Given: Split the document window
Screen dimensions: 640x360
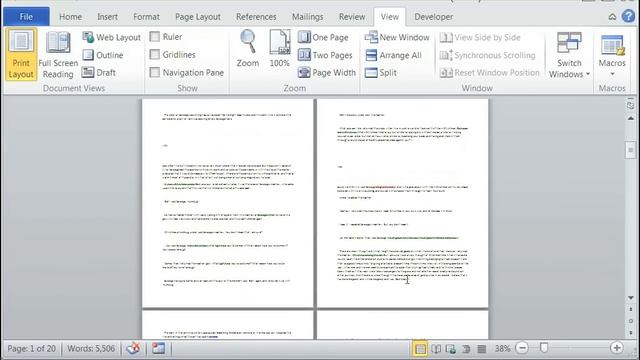Looking at the screenshot, I should click(380, 72).
